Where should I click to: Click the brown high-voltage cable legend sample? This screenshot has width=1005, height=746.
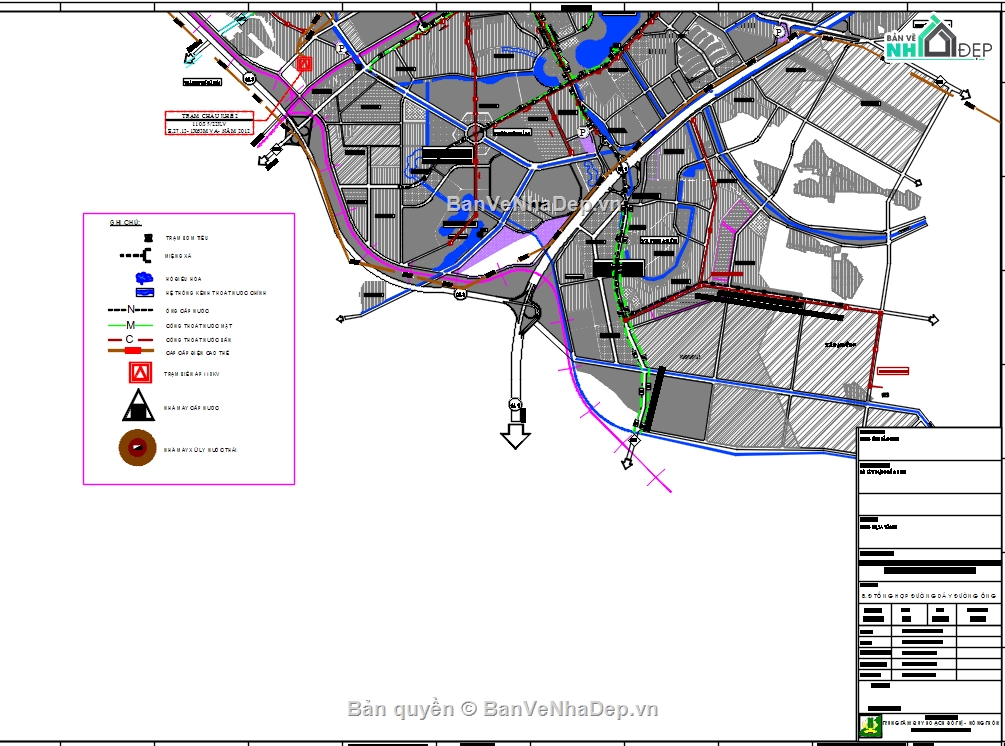131,352
